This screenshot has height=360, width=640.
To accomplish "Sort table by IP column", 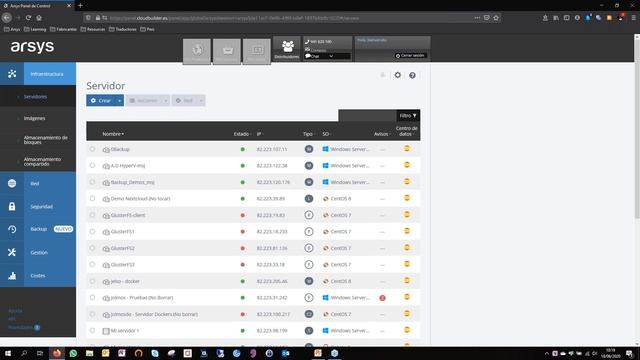I will point(260,134).
